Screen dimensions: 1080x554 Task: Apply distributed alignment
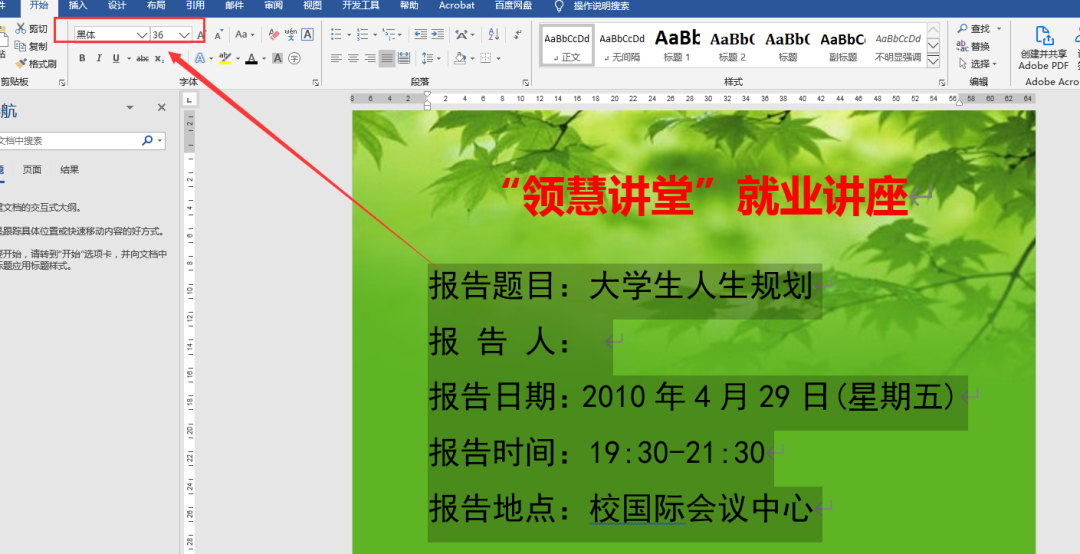[x=404, y=59]
